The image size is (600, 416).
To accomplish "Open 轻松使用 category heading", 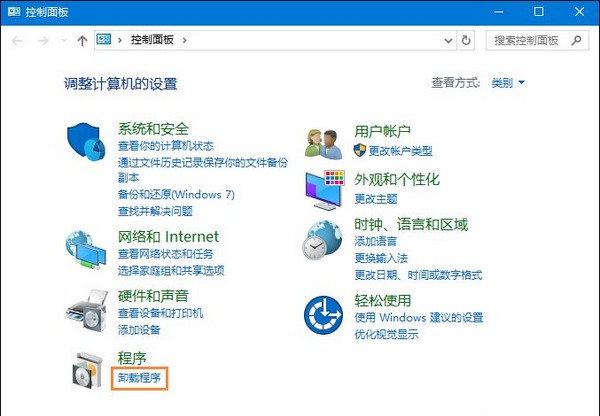I will [x=382, y=301].
